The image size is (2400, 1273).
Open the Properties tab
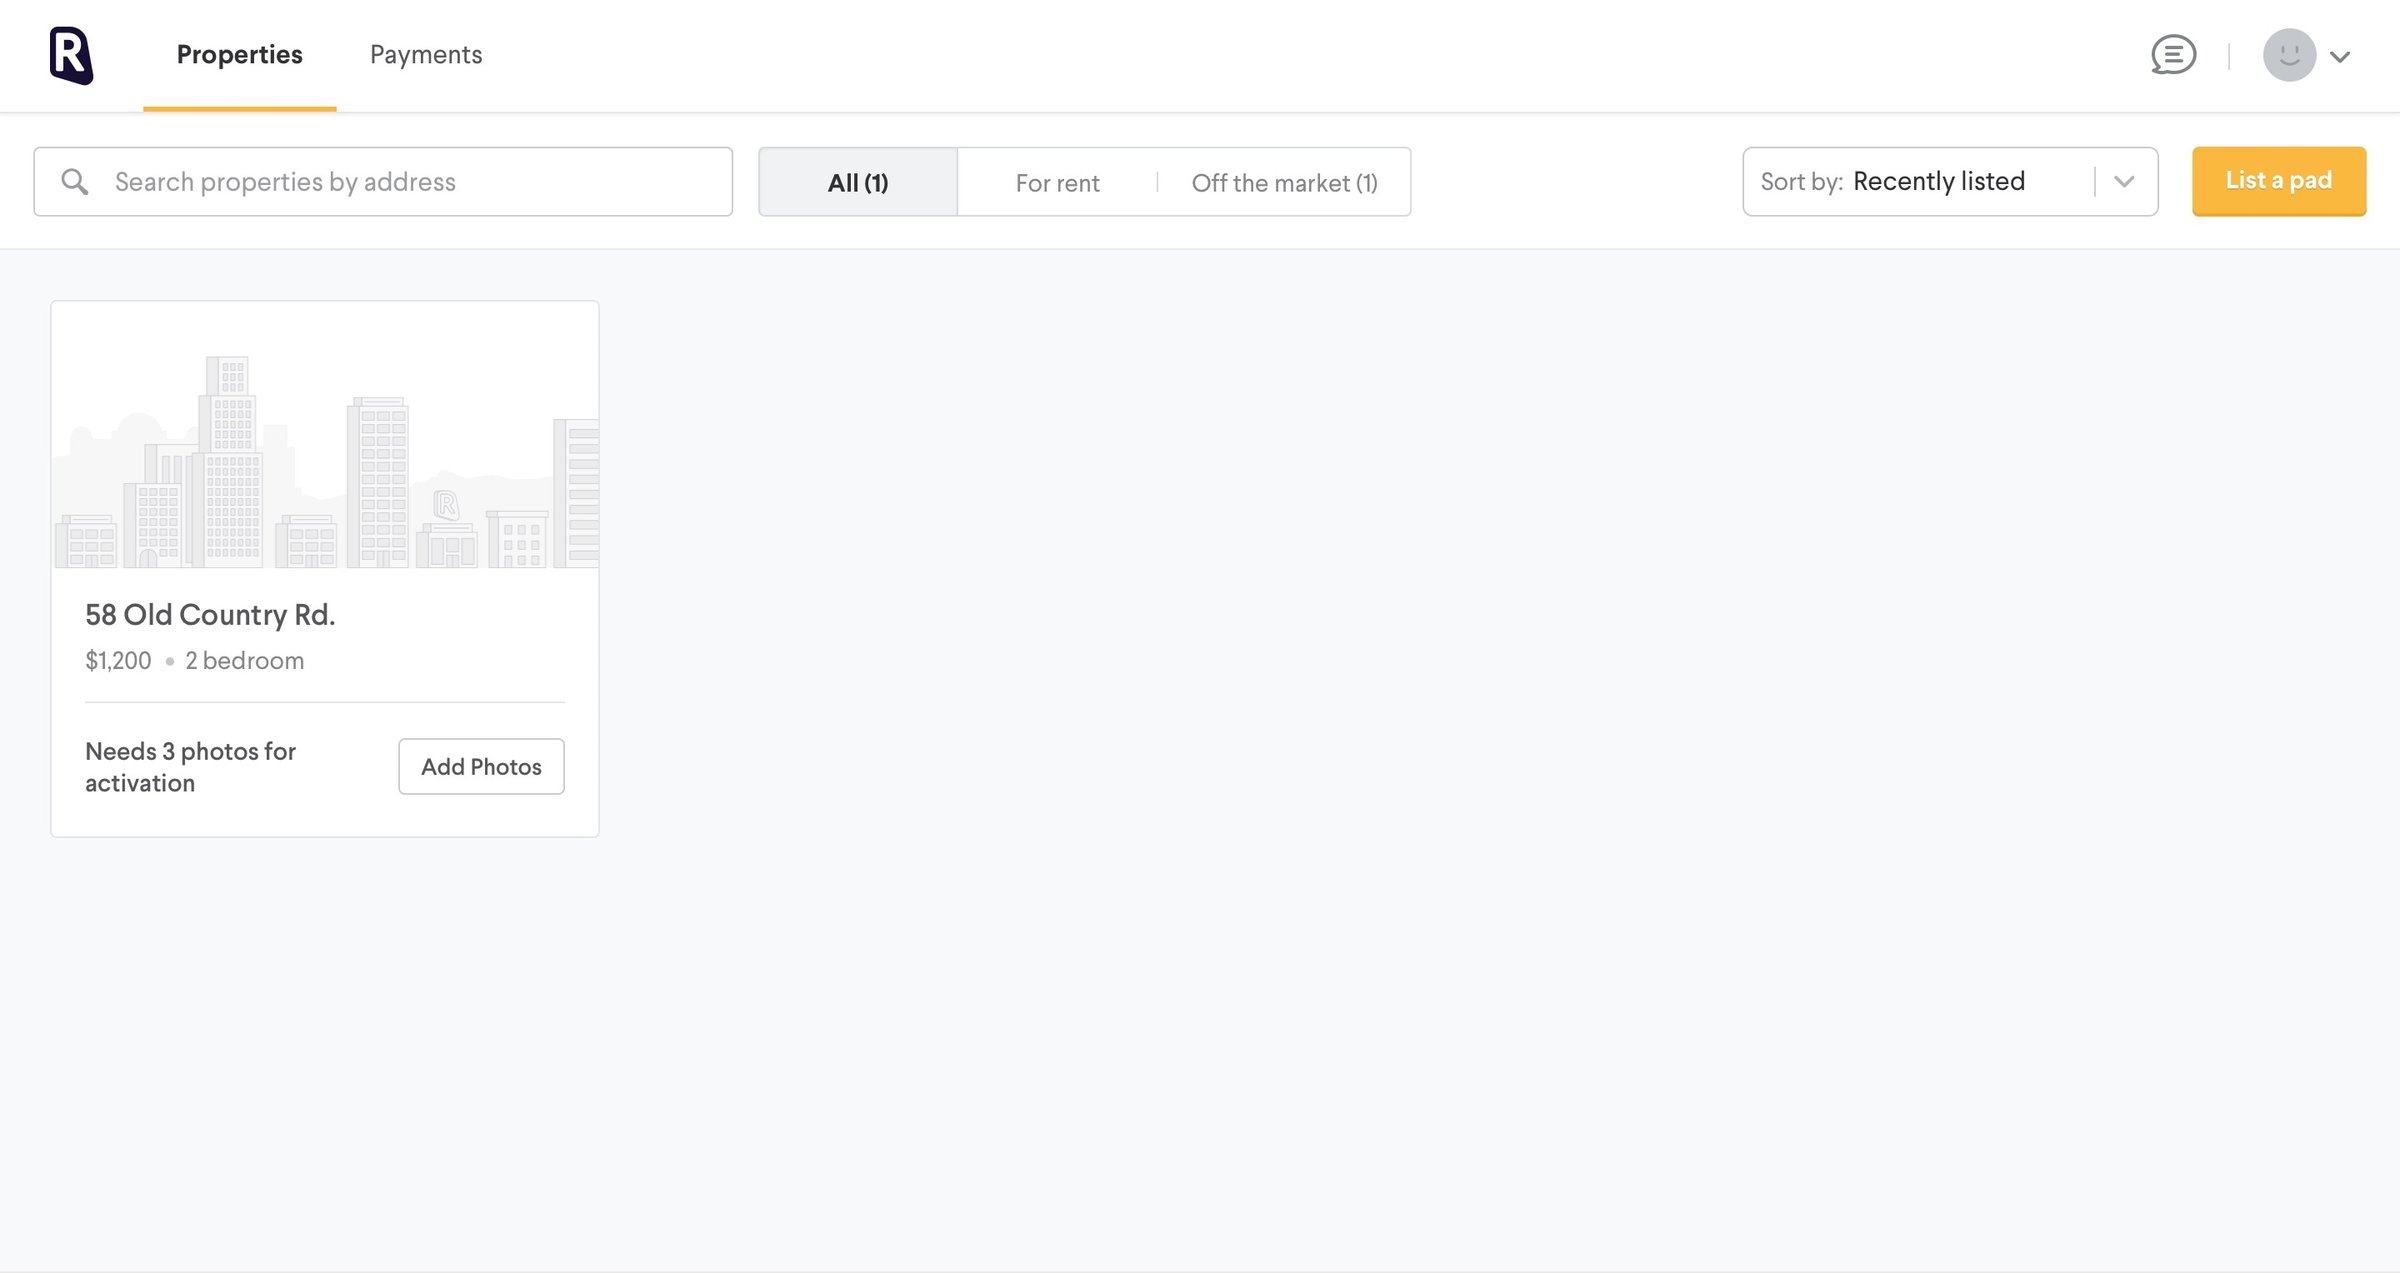(x=239, y=55)
